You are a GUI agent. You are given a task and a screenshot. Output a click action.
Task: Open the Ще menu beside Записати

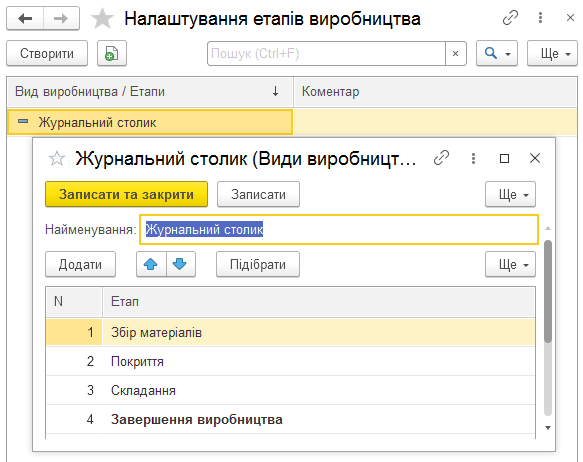510,194
